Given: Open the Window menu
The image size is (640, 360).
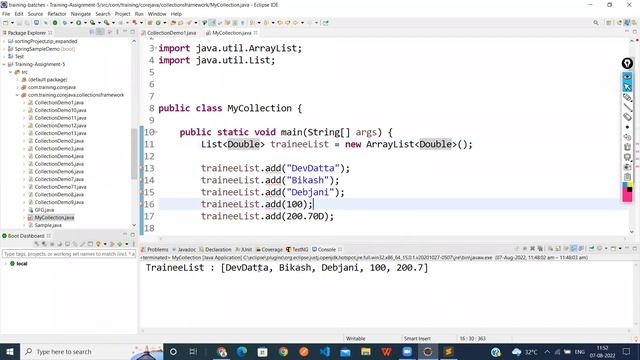Looking at the screenshot, I should tap(157, 14).
